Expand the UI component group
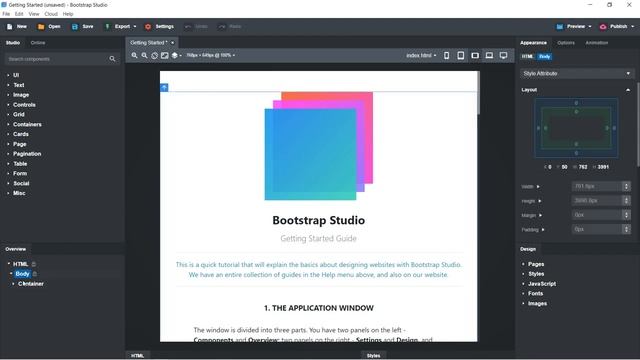 pyautogui.click(x=16, y=75)
